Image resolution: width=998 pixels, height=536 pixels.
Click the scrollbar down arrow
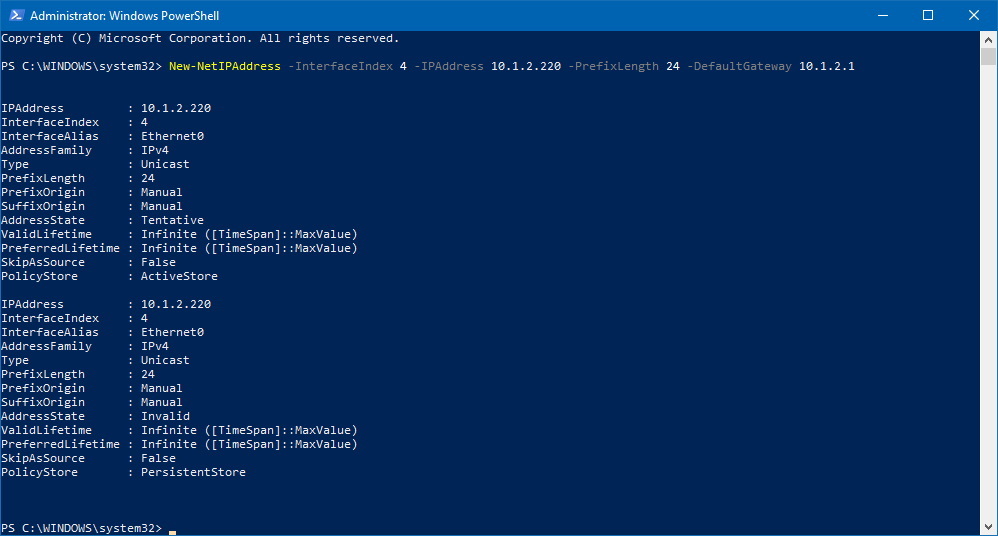click(x=988, y=527)
